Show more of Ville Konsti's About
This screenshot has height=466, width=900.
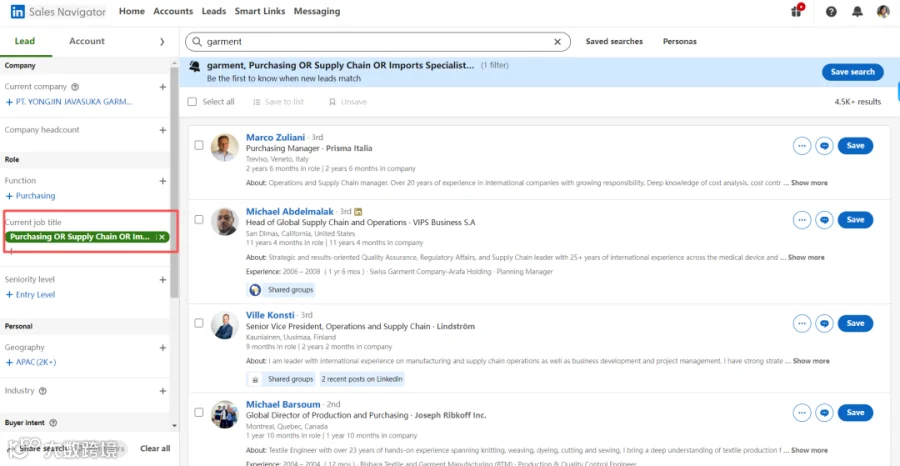click(x=811, y=361)
